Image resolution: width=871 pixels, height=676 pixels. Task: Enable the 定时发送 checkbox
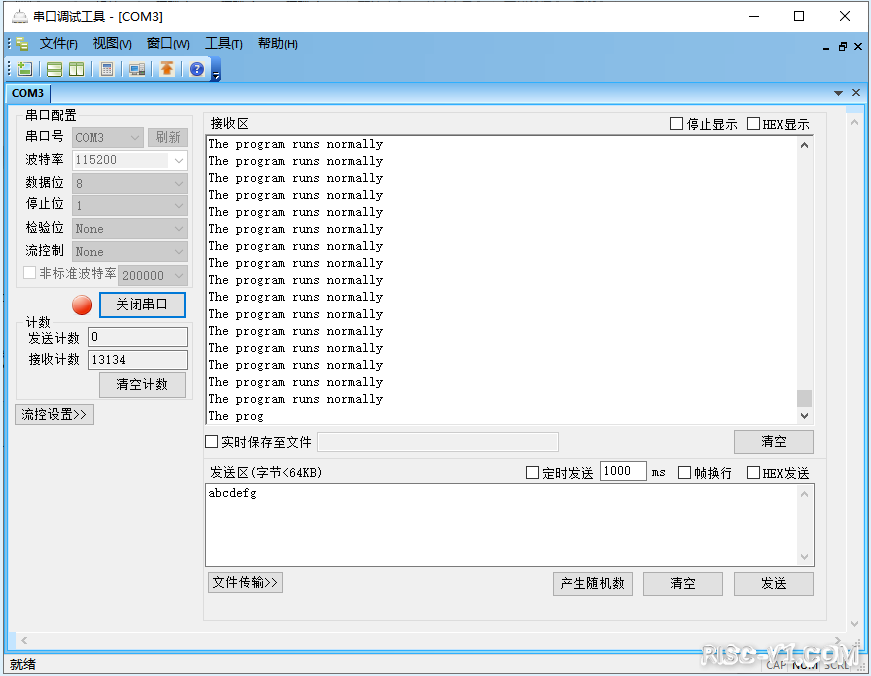click(533, 473)
